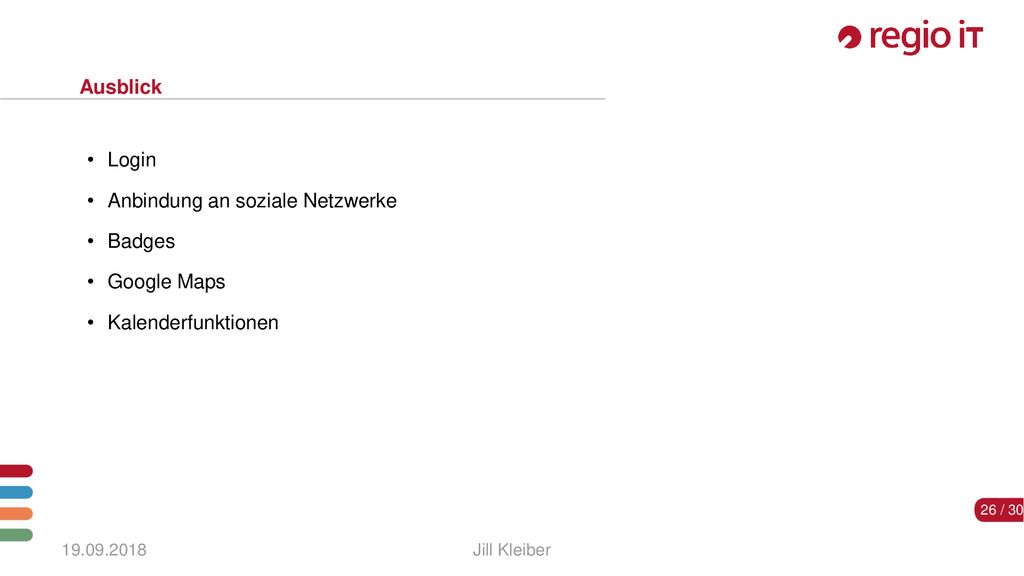Click the regio iT logo
Image resolution: width=1024 pixels, height=576 pixels.
[x=910, y=37]
